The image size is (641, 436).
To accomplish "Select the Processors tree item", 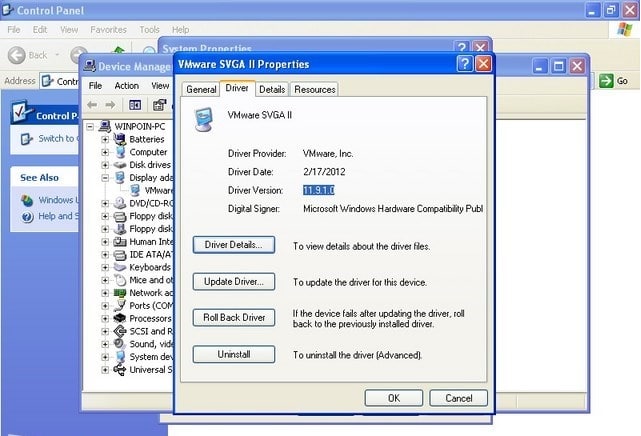I will (150, 318).
